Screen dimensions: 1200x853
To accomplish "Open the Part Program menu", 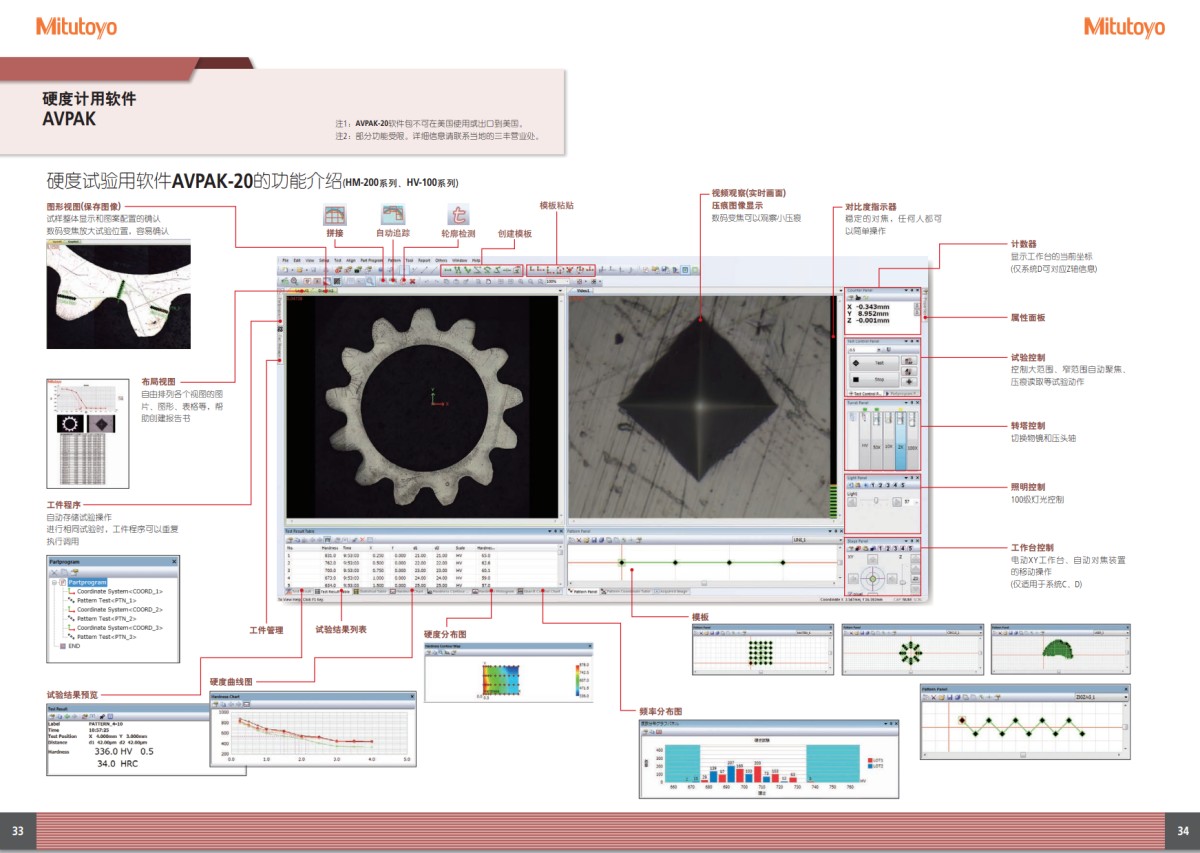I will [x=371, y=260].
